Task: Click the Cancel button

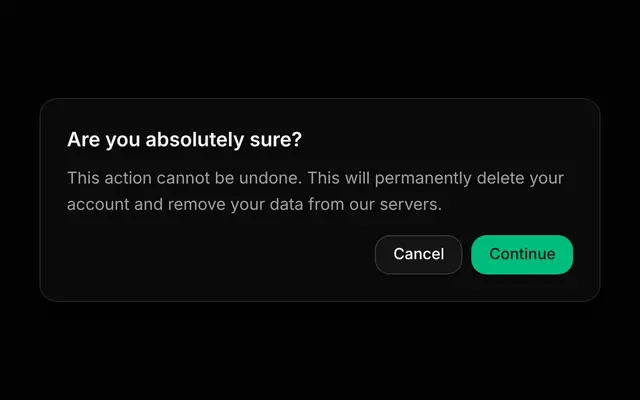Action: tap(418, 254)
